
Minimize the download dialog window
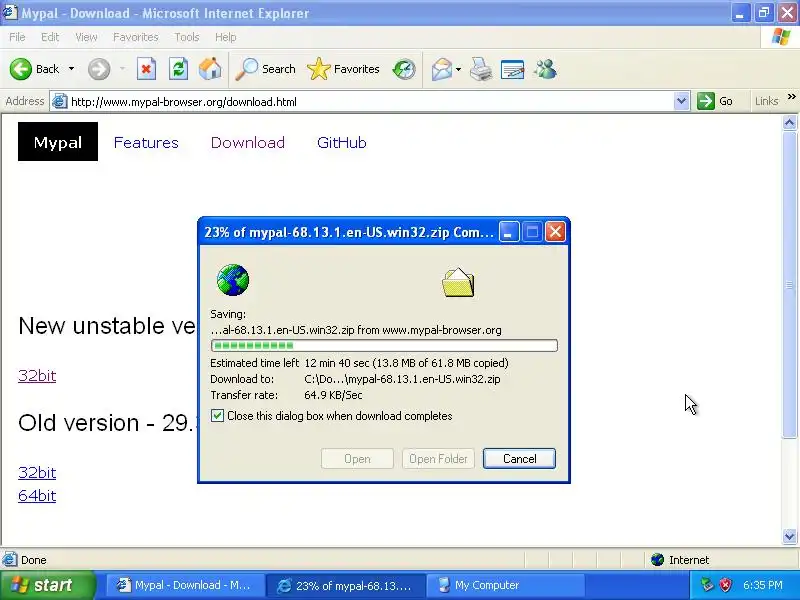[509, 232]
